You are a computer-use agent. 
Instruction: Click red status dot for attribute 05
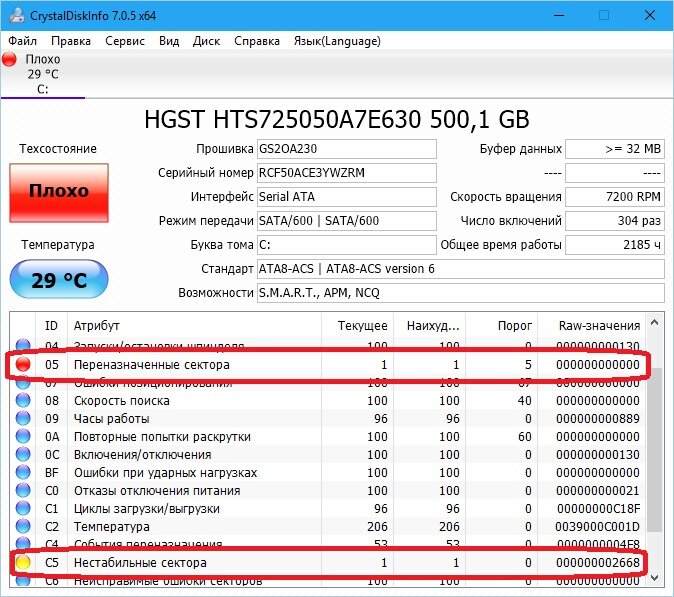[23, 364]
